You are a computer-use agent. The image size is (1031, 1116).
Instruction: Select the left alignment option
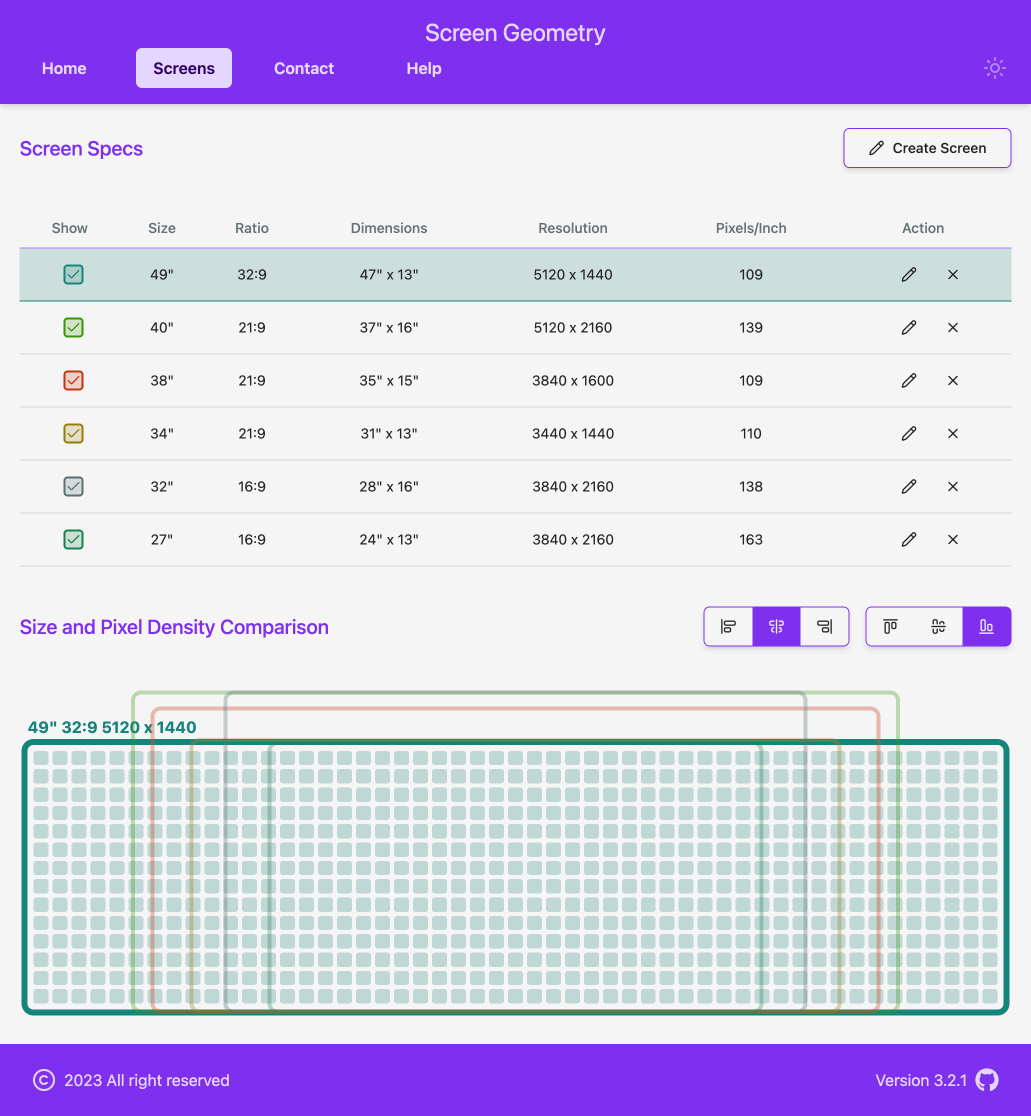pyautogui.click(x=728, y=626)
